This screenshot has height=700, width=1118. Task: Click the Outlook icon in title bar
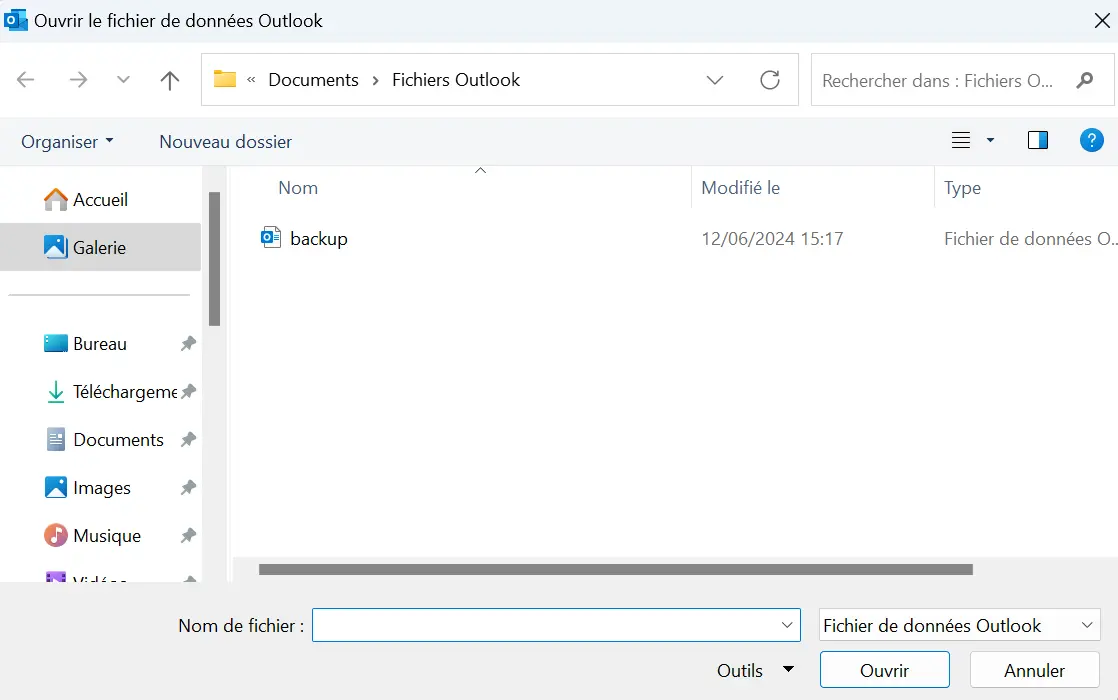click(16, 20)
